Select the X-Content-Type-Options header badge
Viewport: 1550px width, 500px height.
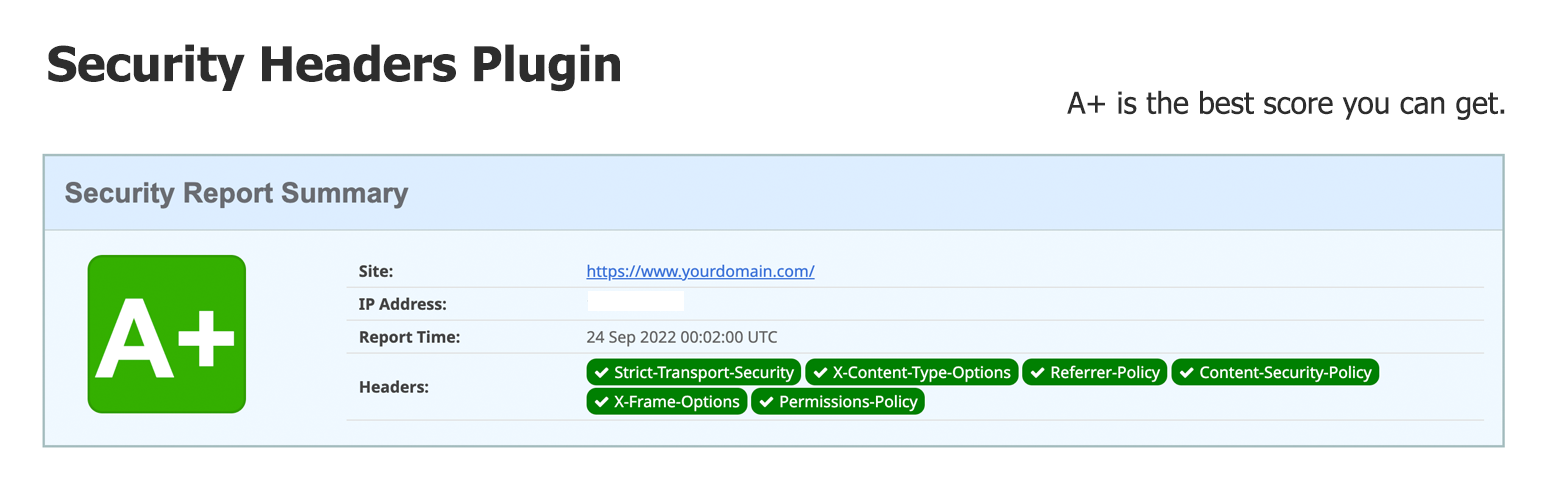pyautogui.click(x=911, y=372)
